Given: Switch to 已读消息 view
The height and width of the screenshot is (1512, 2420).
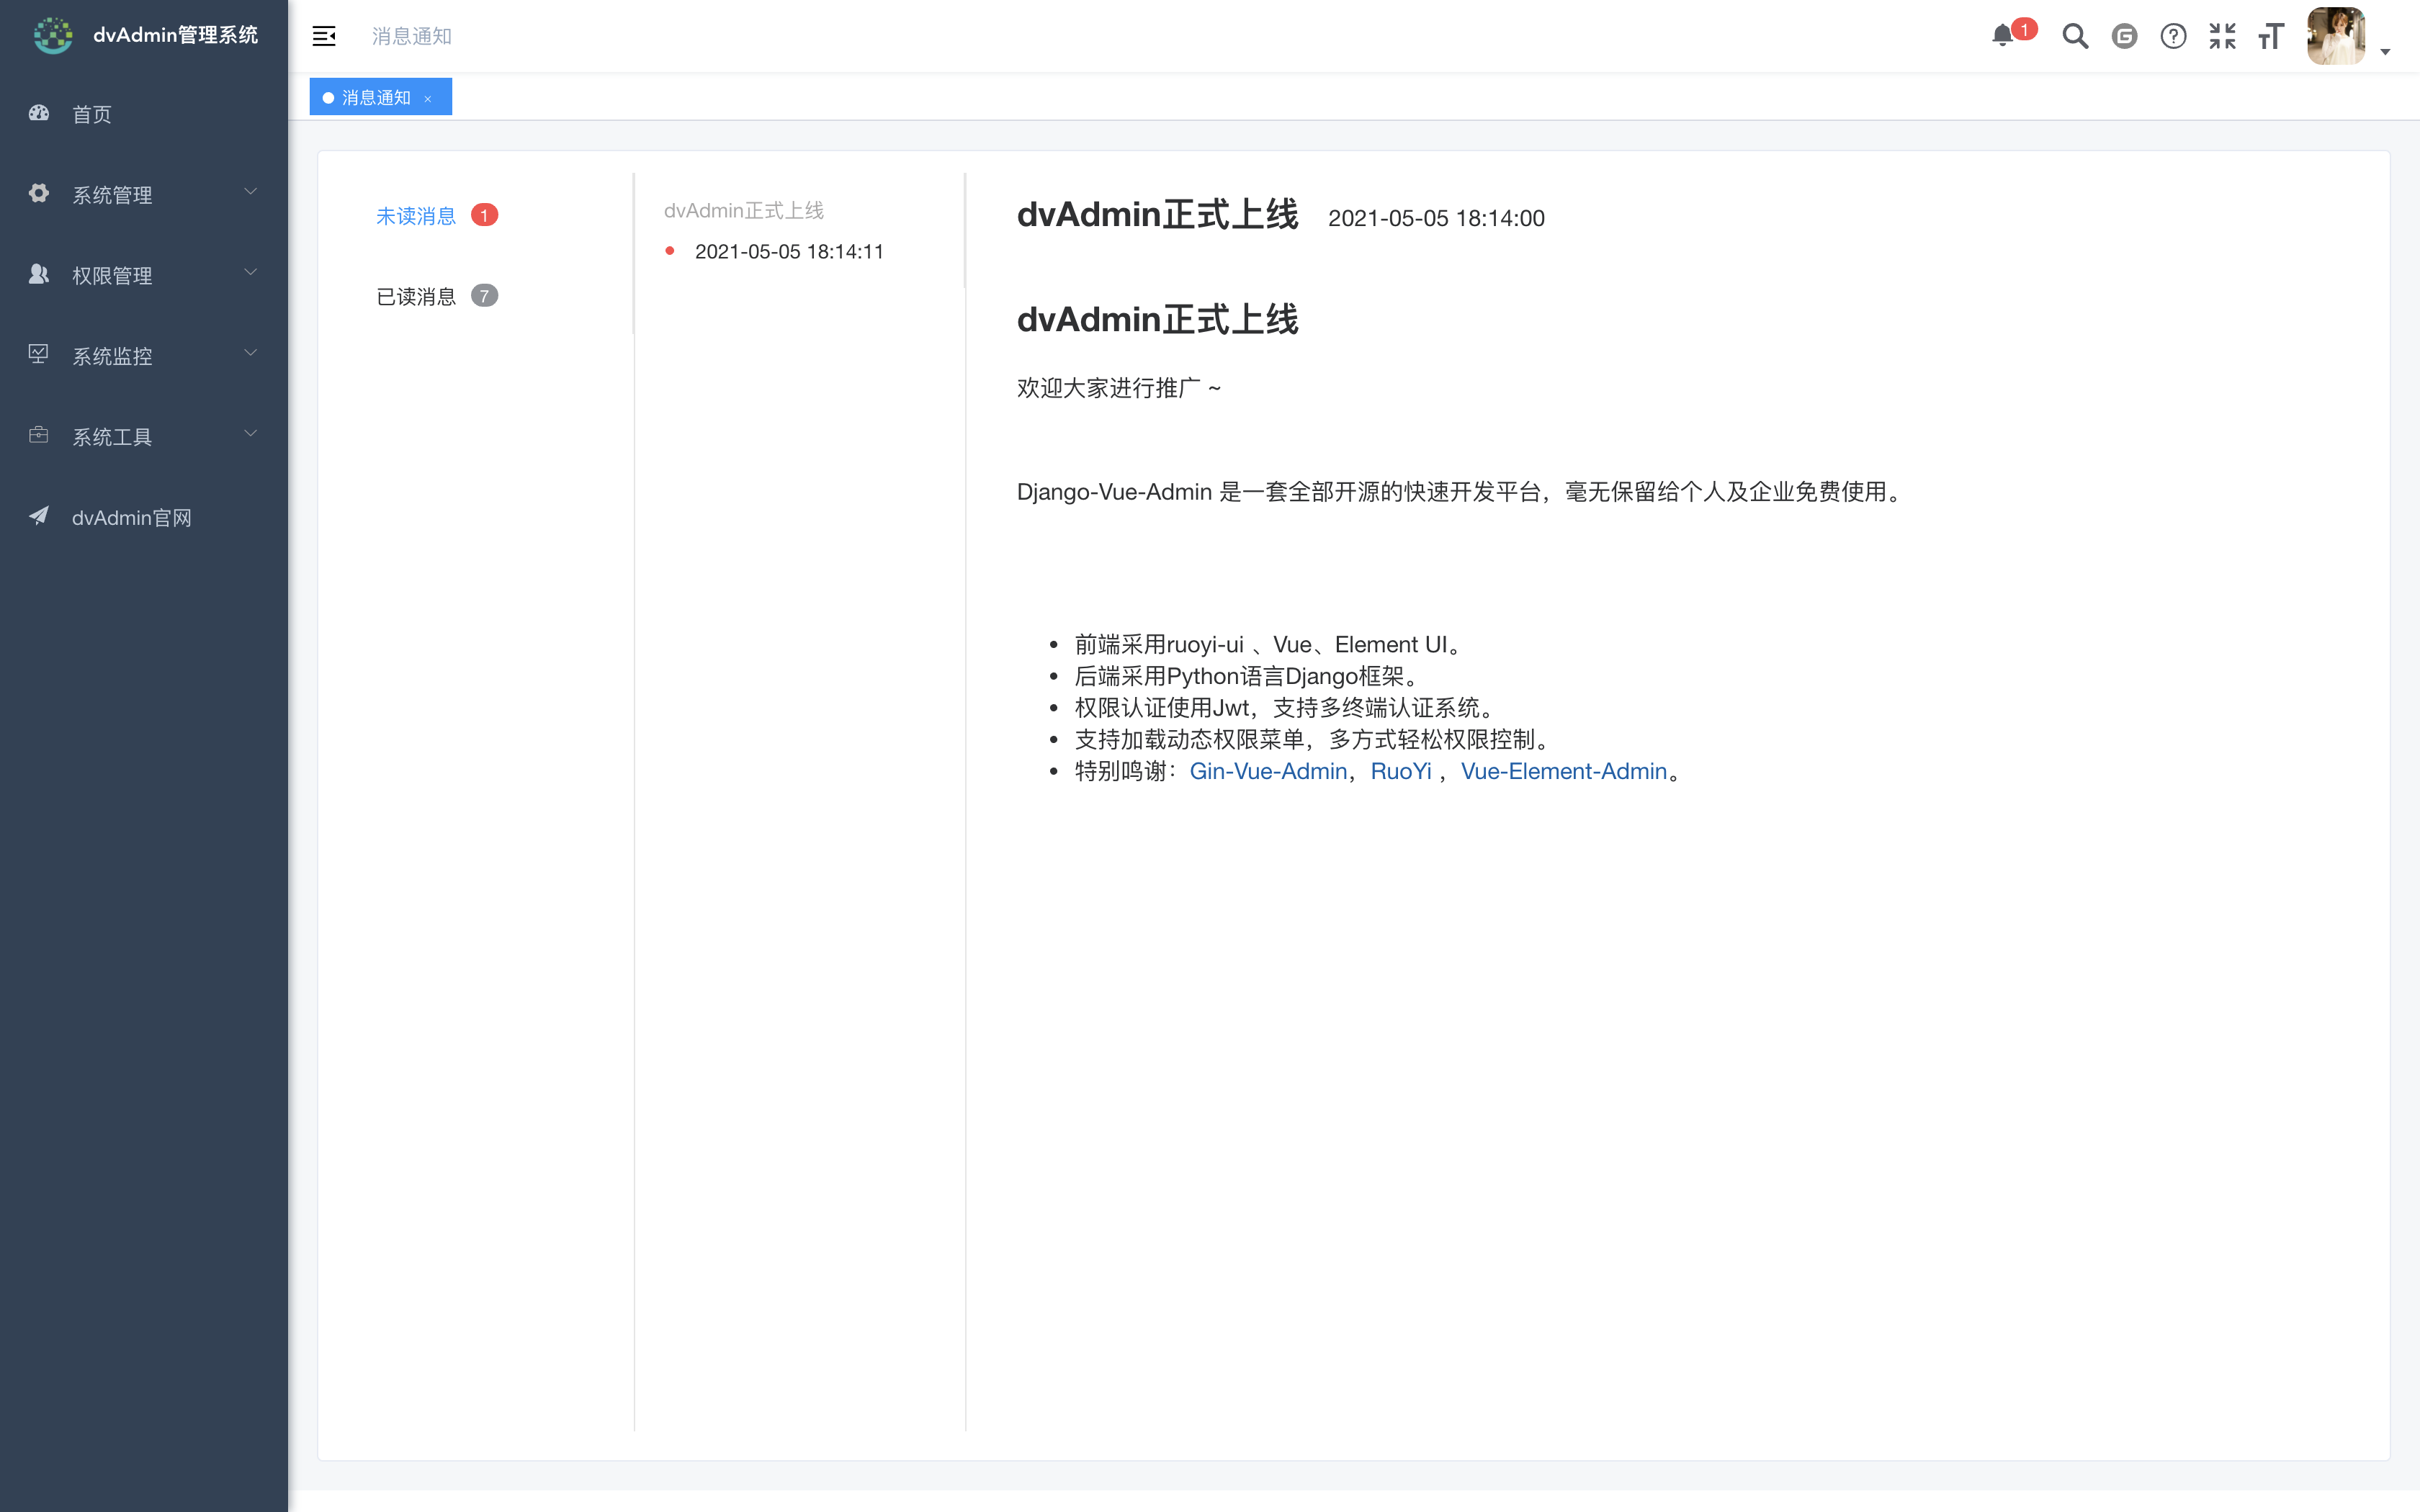Looking at the screenshot, I should [x=416, y=295].
